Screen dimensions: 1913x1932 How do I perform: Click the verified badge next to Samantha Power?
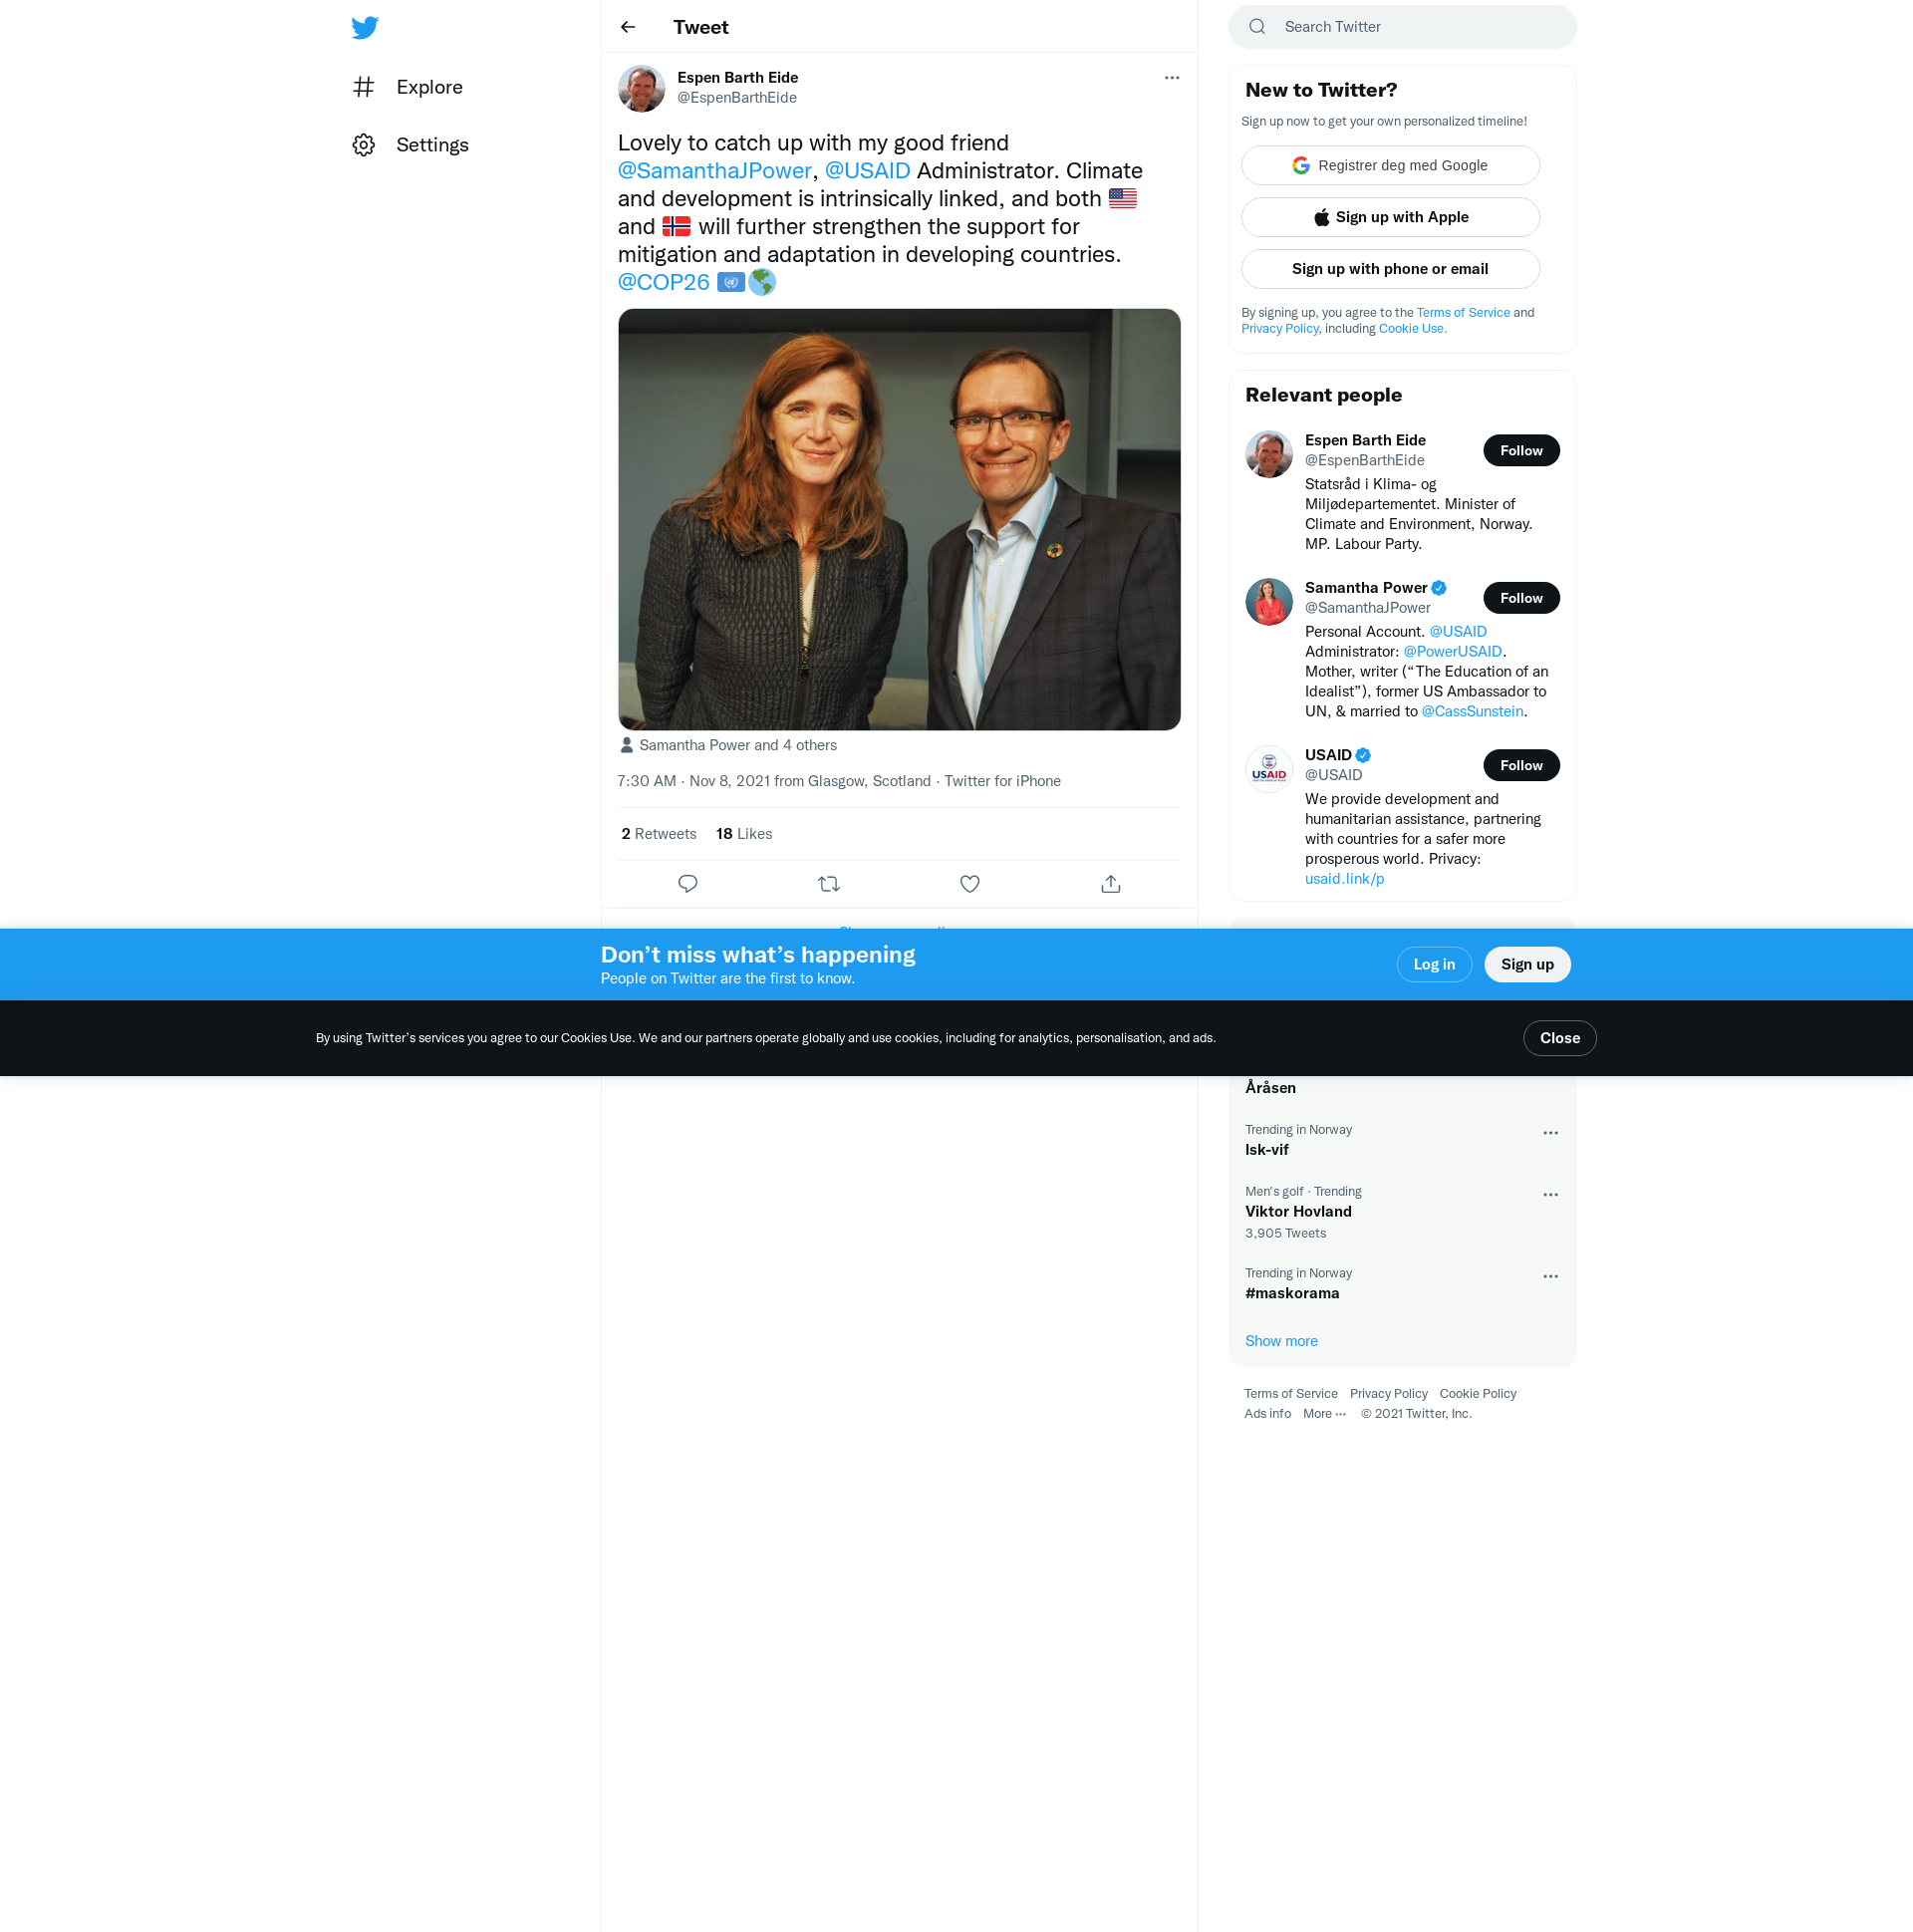coord(1439,588)
